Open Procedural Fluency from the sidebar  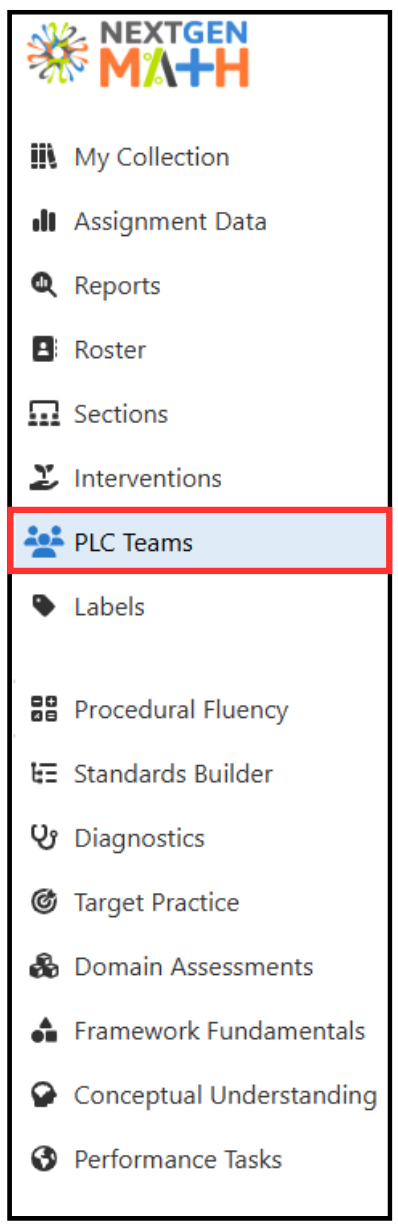(x=181, y=710)
